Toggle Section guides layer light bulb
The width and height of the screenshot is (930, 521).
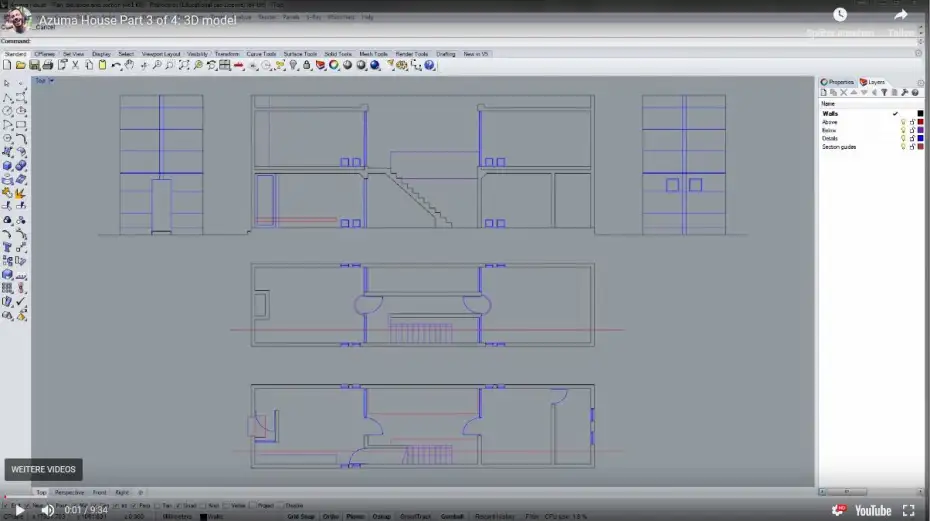(903, 147)
